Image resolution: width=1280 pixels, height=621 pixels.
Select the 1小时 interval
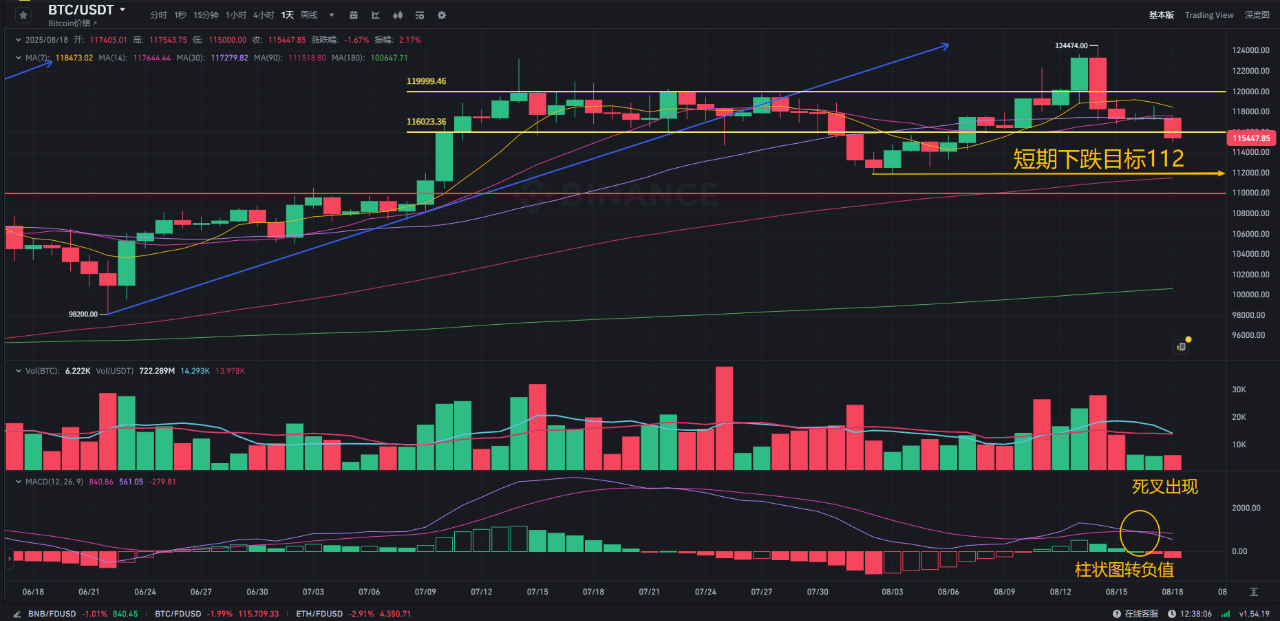(x=236, y=15)
